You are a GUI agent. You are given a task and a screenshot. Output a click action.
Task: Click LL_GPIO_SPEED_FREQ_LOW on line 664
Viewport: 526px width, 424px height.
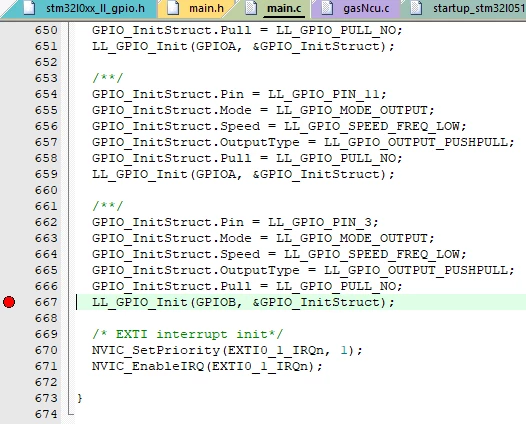click(x=372, y=255)
